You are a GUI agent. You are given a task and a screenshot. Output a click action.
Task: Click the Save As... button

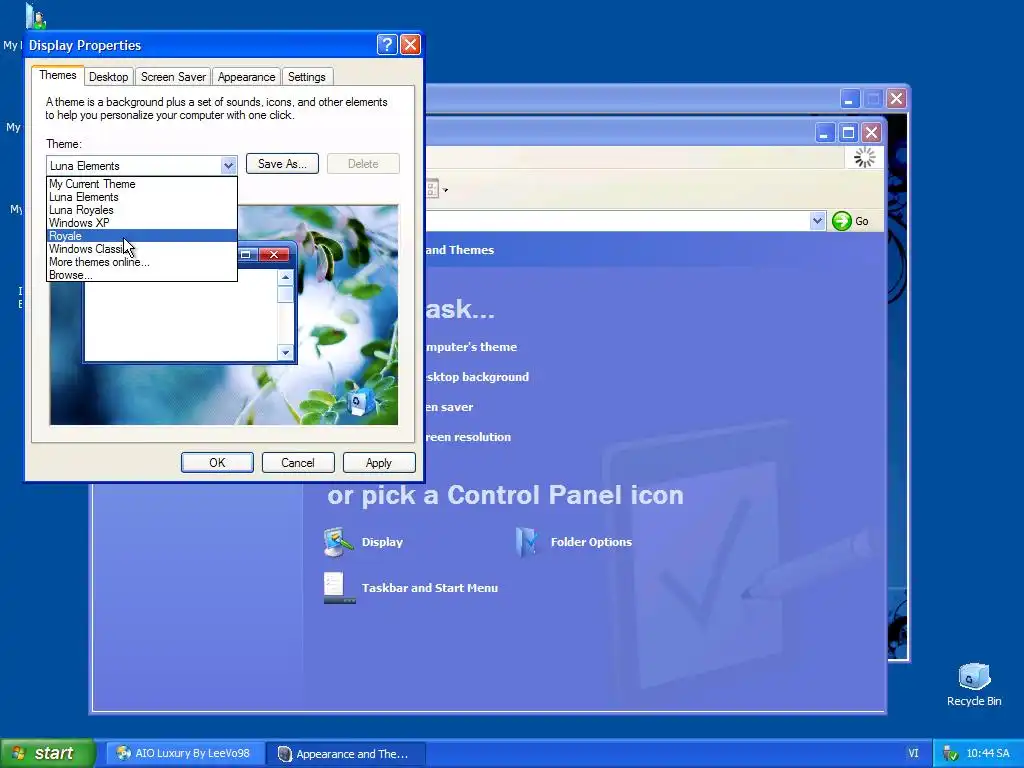(282, 163)
